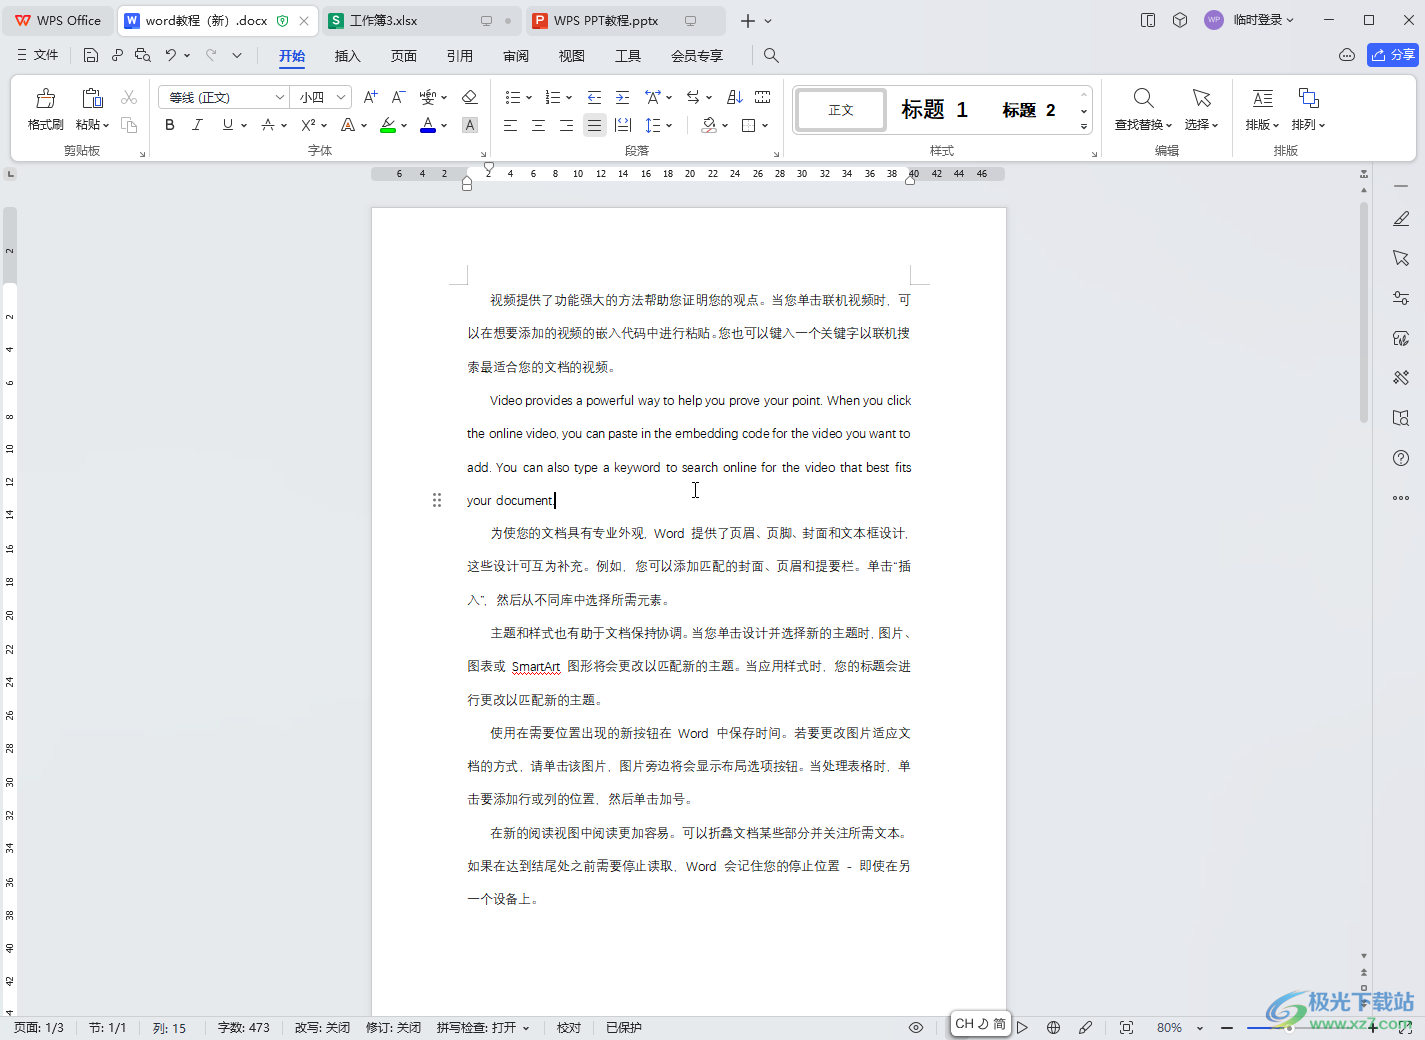Click the Format Painter (格式刷) icon
The height and width of the screenshot is (1040, 1425).
click(x=45, y=98)
